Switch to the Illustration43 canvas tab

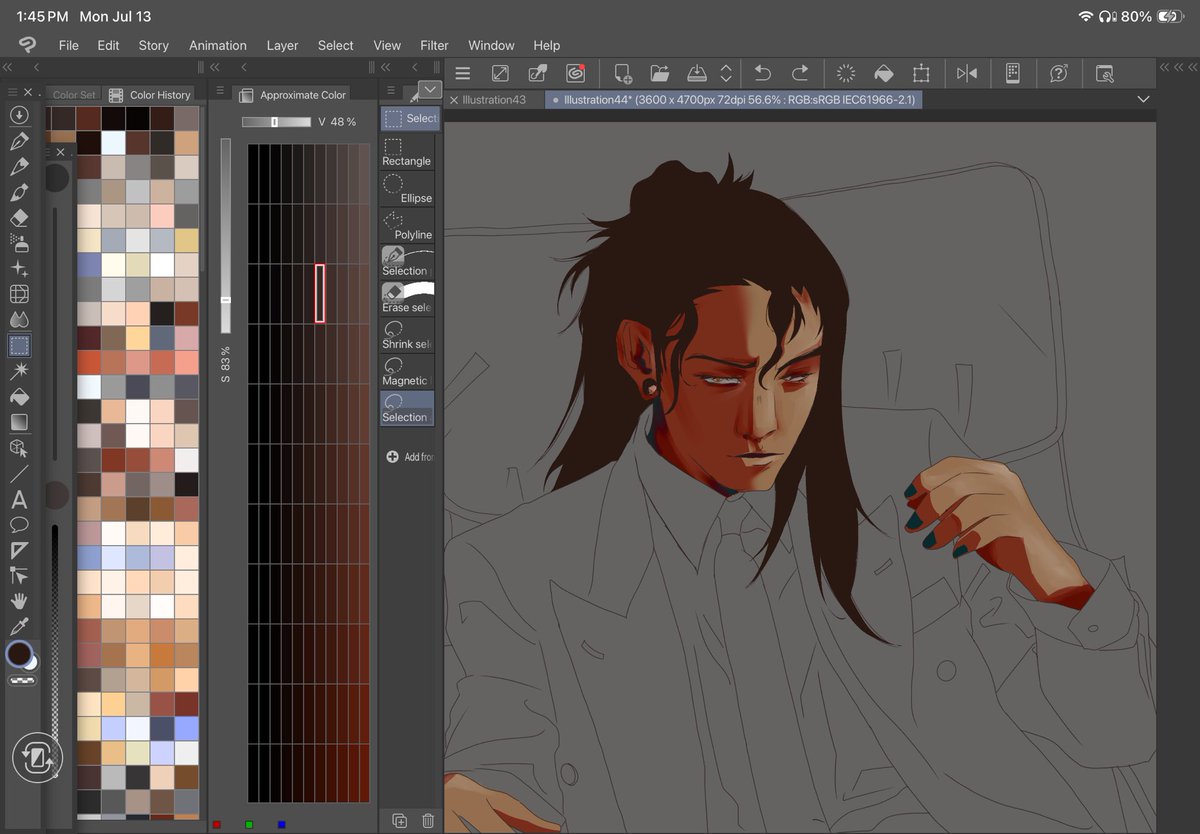494,100
